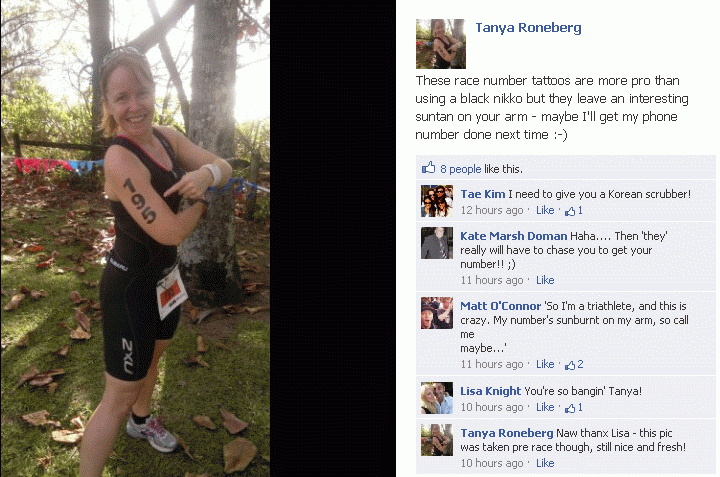Open Kate Marsh Doman's profile picture
This screenshot has width=720, height=477.
(437, 243)
